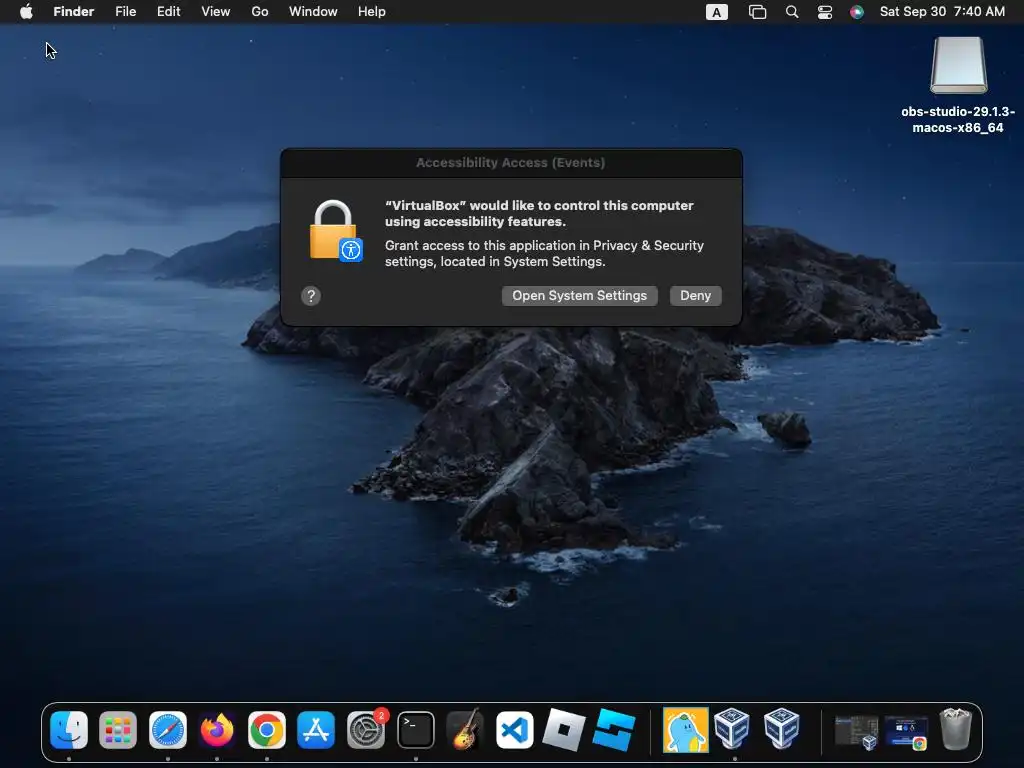Select the obs-studio-29.1.3 disk icon on desktop
This screenshot has width=1024, height=768.
(x=959, y=65)
